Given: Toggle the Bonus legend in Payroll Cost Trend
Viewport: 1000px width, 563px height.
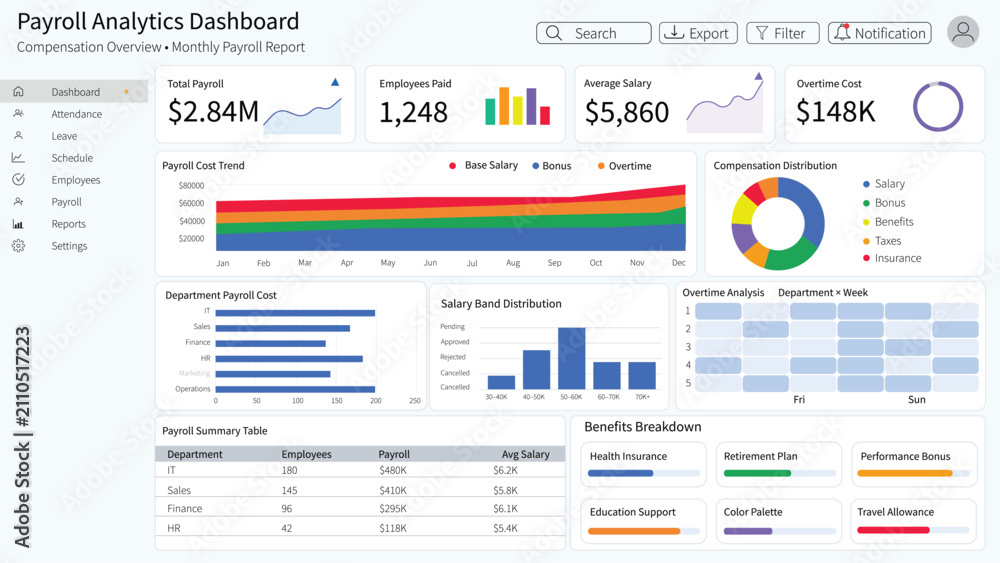Looking at the screenshot, I should click(552, 166).
